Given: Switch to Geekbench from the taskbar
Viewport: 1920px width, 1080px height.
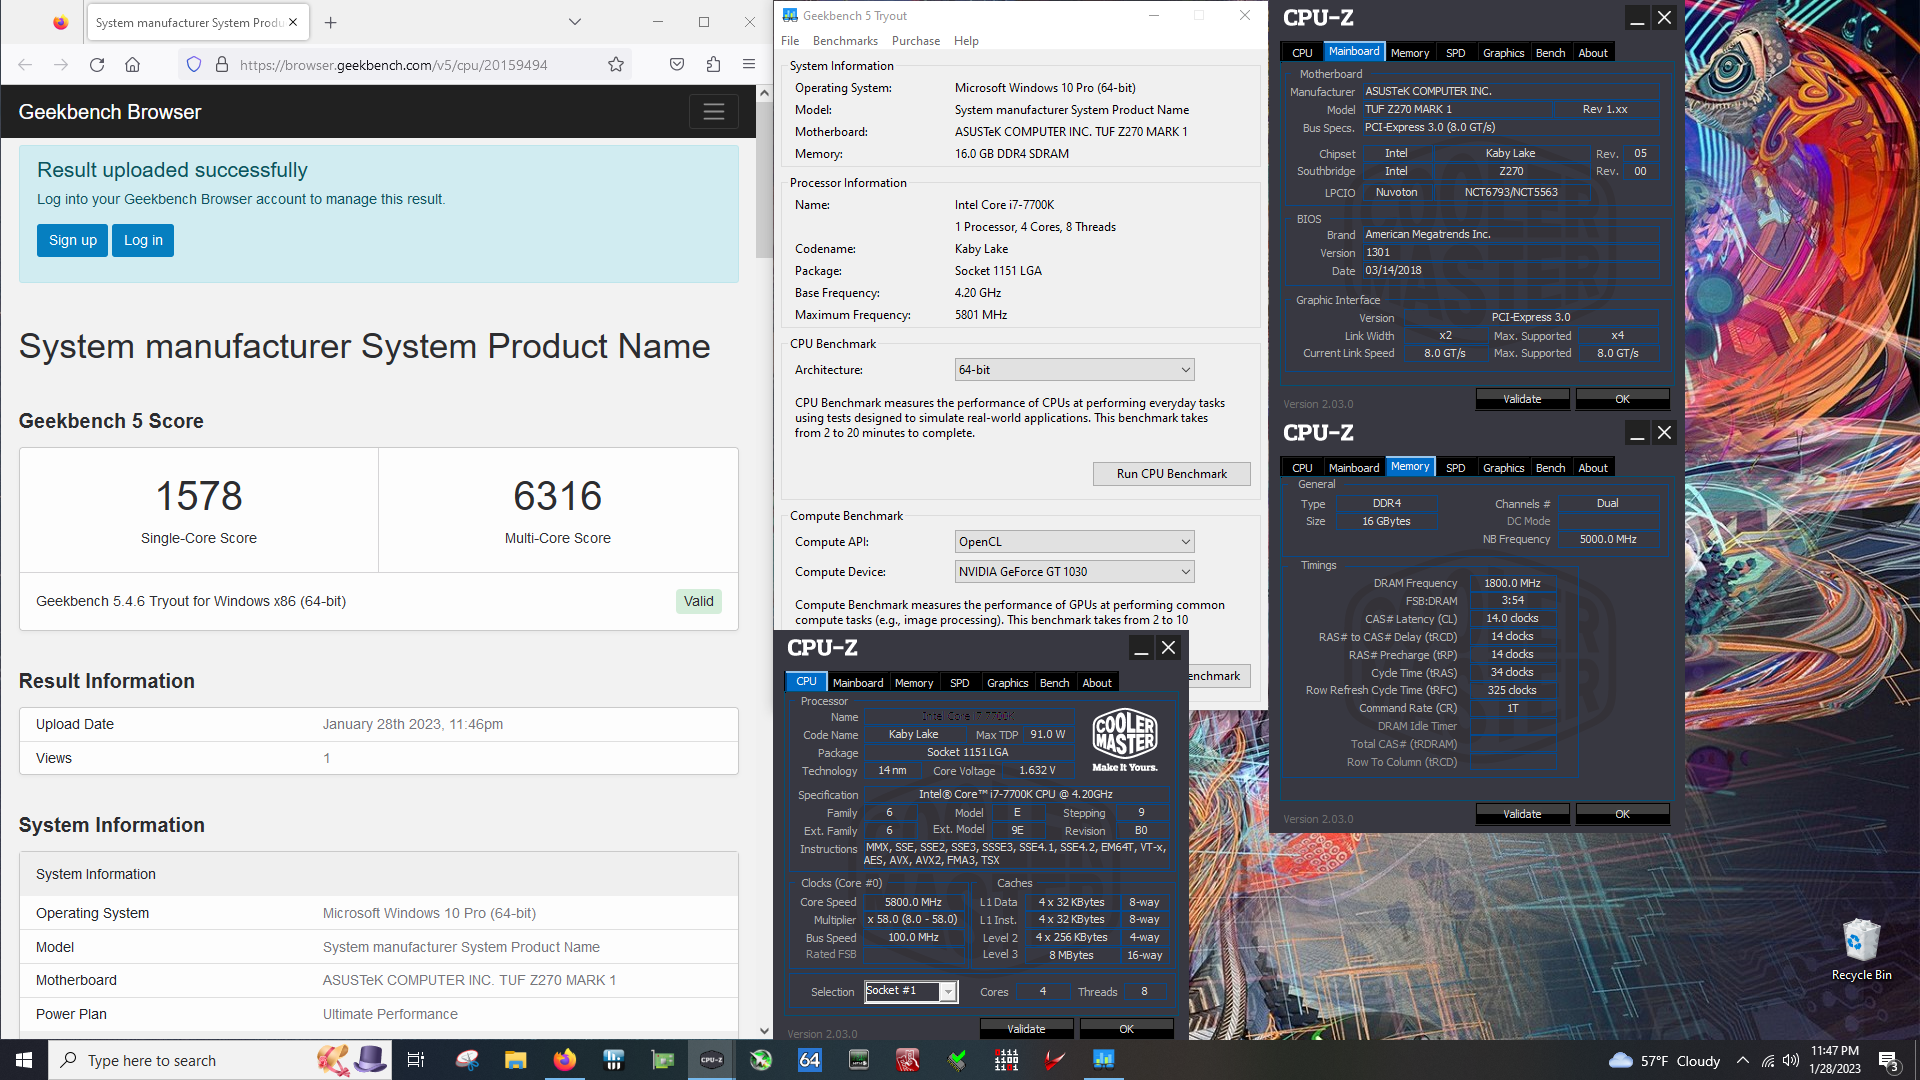Looking at the screenshot, I should [1104, 1060].
